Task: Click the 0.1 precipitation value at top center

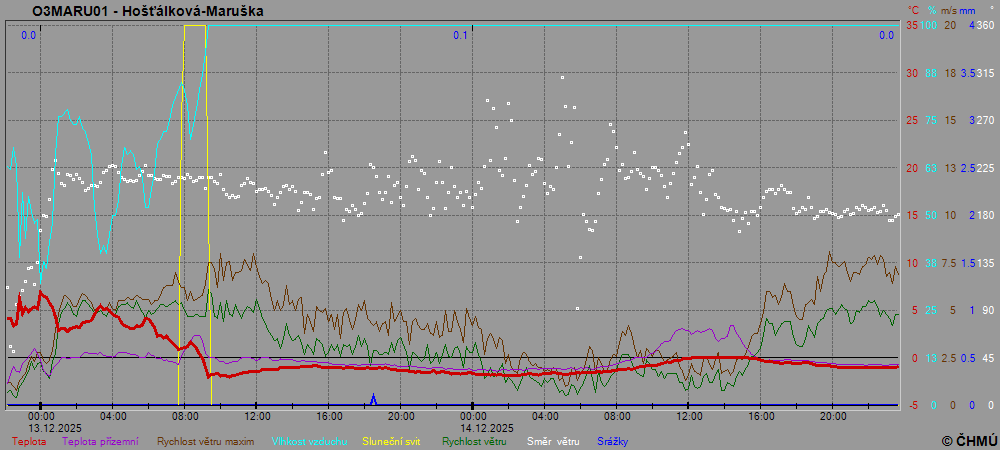Action: (x=459, y=36)
